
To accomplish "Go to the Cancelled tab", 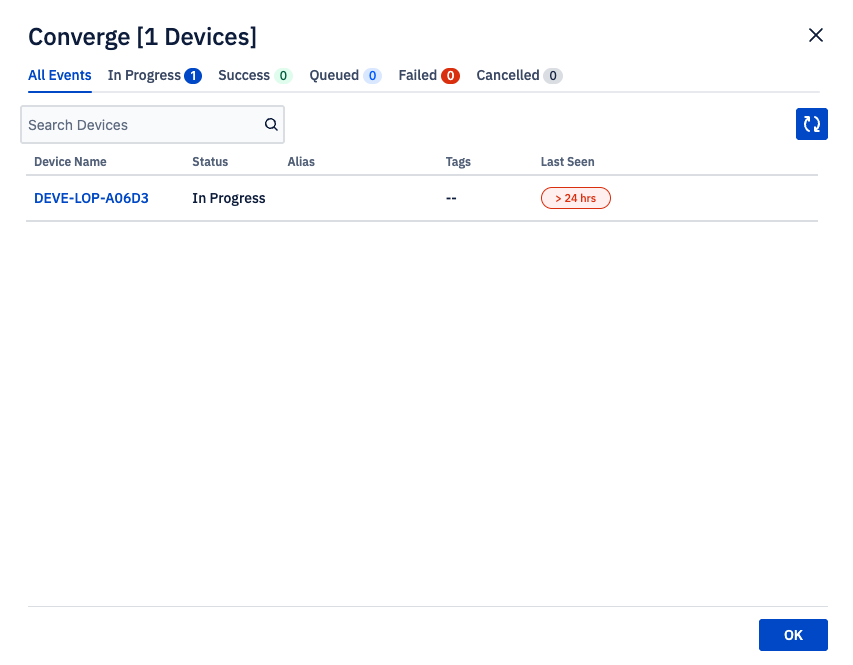I will coord(518,76).
